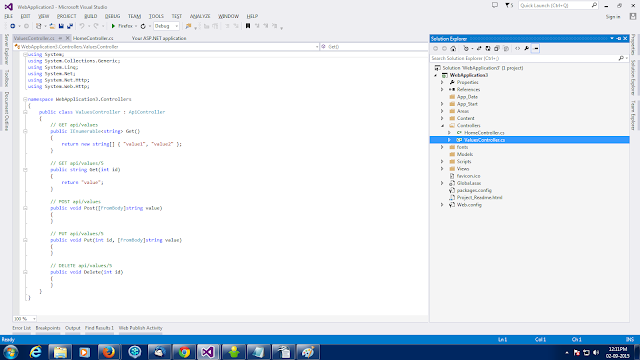Viewport: 640px width, 360px height.
Task: Close the ValuesController.cs tab
Action: tap(68, 38)
